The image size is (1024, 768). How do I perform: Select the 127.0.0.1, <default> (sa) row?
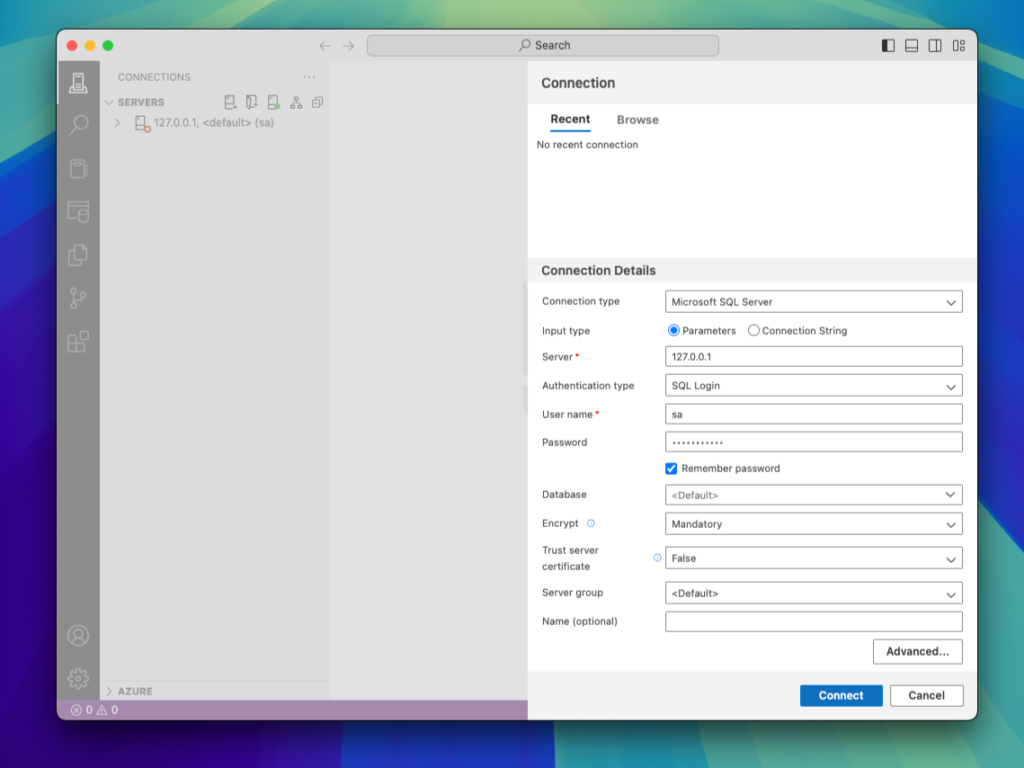point(215,123)
